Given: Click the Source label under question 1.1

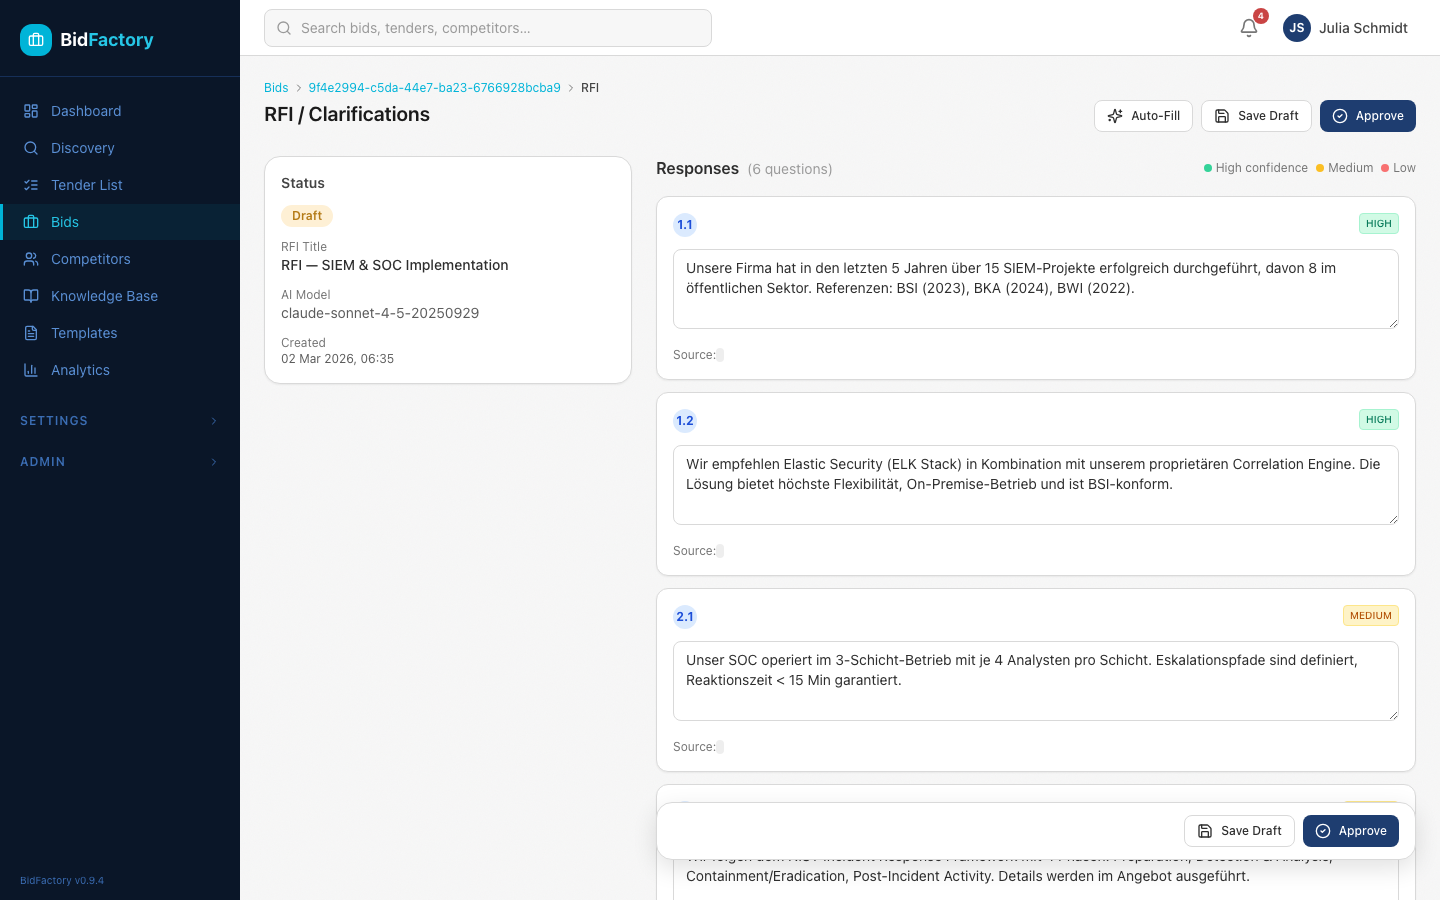Looking at the screenshot, I should (x=694, y=355).
